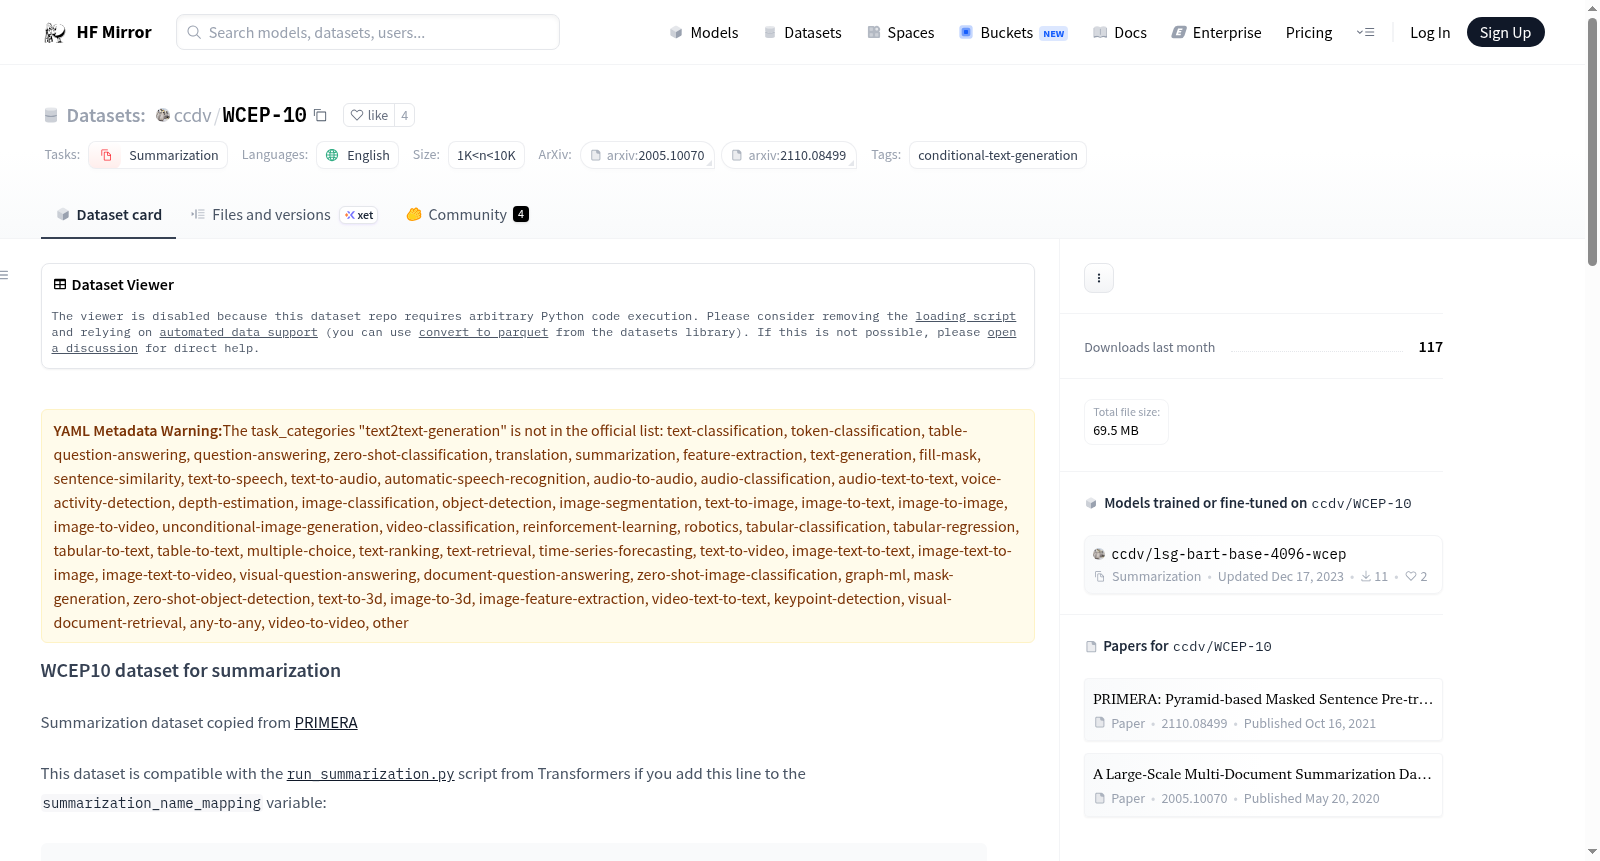Image resolution: width=1600 pixels, height=861 pixels.
Task: Open the PRIMERA paper card
Action: pyautogui.click(x=1263, y=710)
